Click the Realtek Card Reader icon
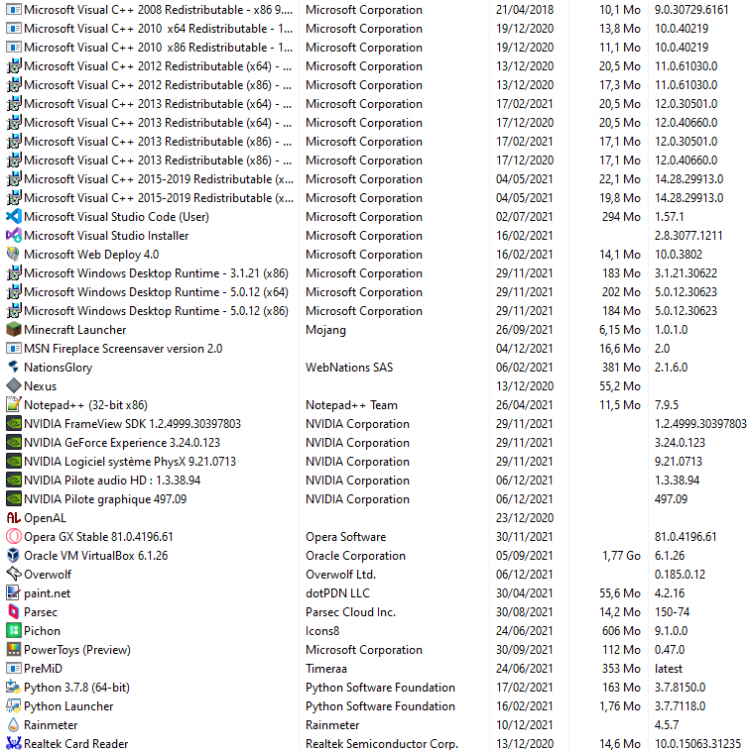The height and width of the screenshot is (750, 748). tap(13, 743)
